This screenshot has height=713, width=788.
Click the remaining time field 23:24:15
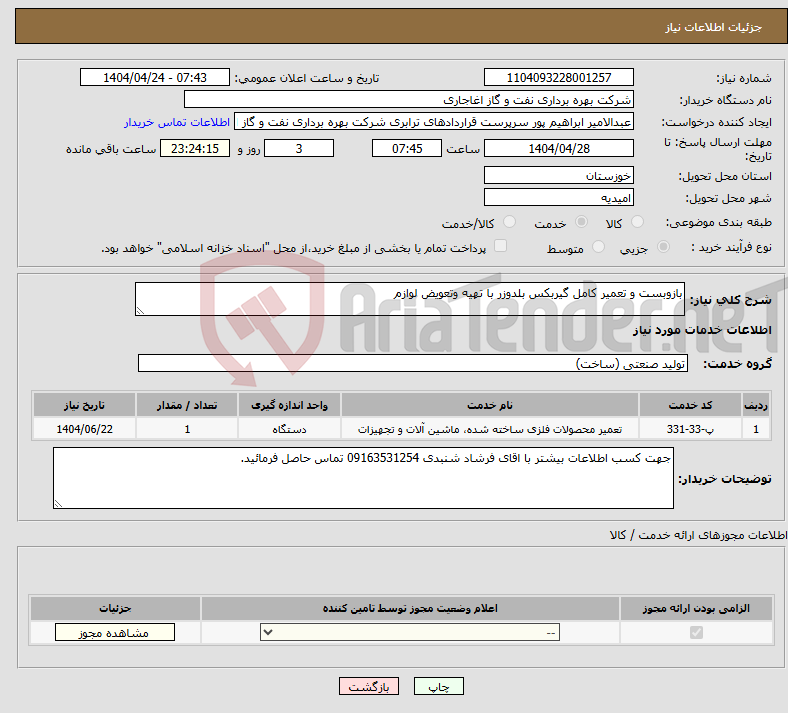tap(195, 149)
